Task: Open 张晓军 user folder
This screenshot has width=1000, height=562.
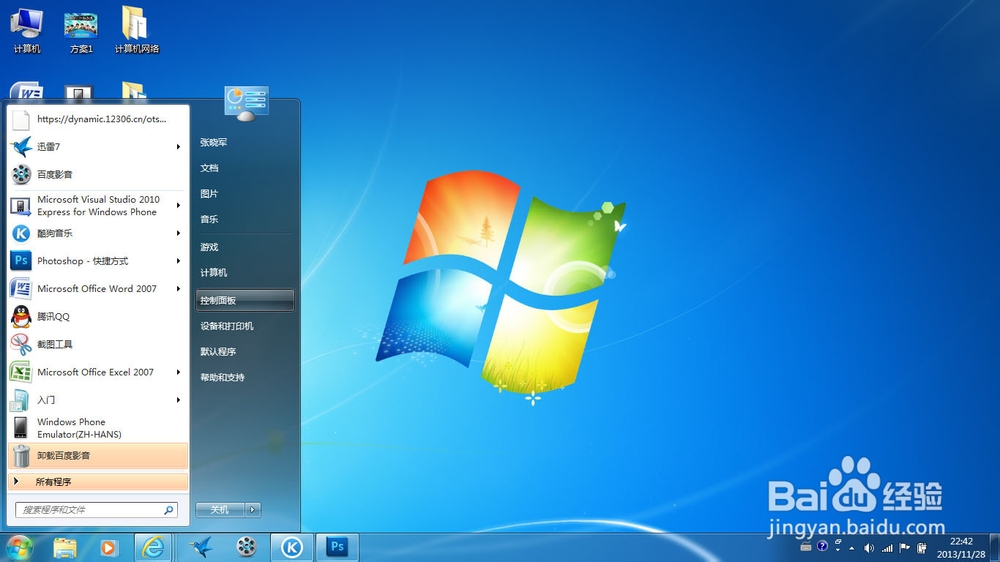Action: coord(214,143)
